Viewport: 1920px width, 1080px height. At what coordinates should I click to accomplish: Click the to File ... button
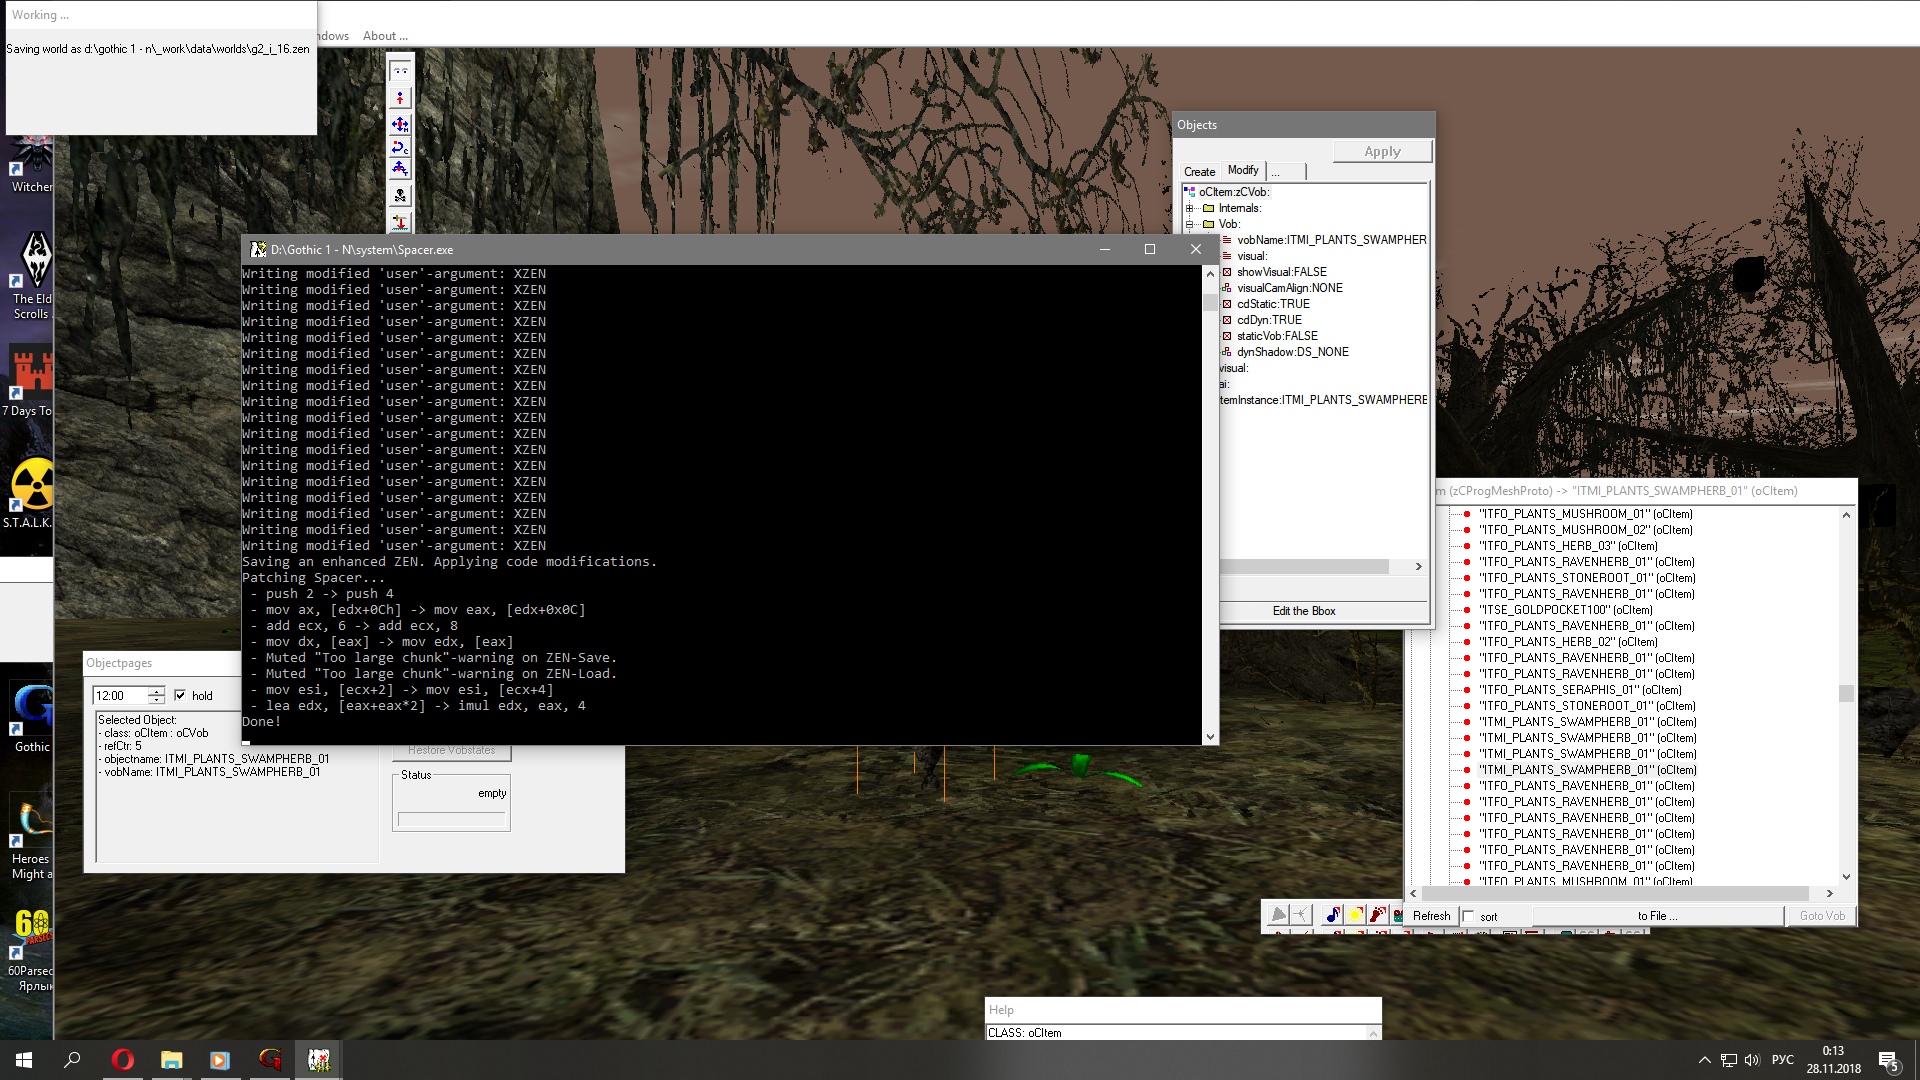[x=1657, y=916]
